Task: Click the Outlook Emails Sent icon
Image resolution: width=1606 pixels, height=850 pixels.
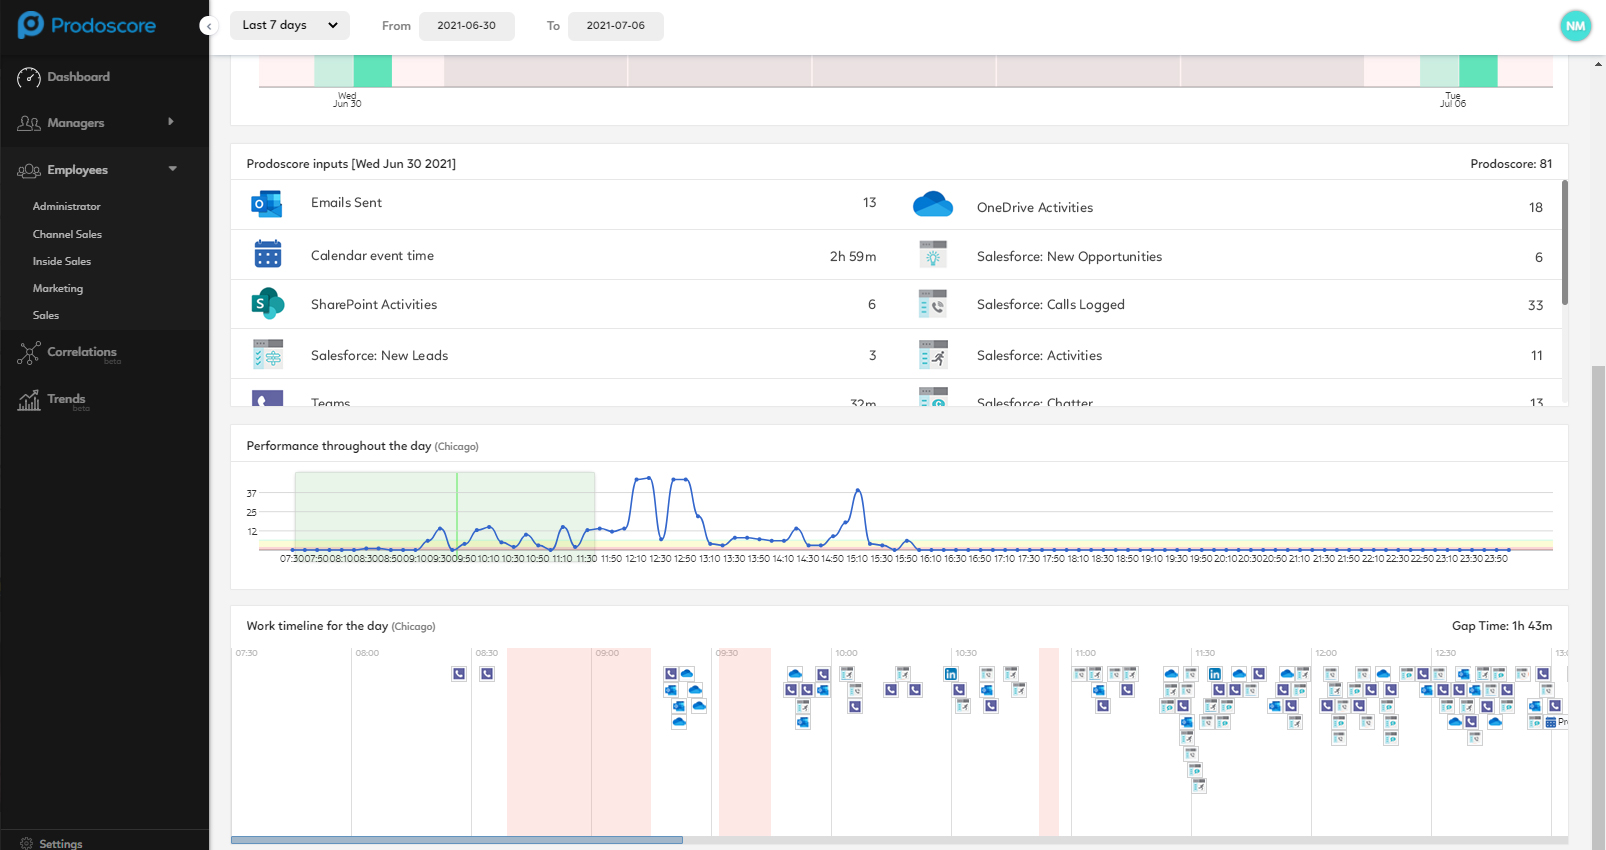Action: tap(267, 204)
